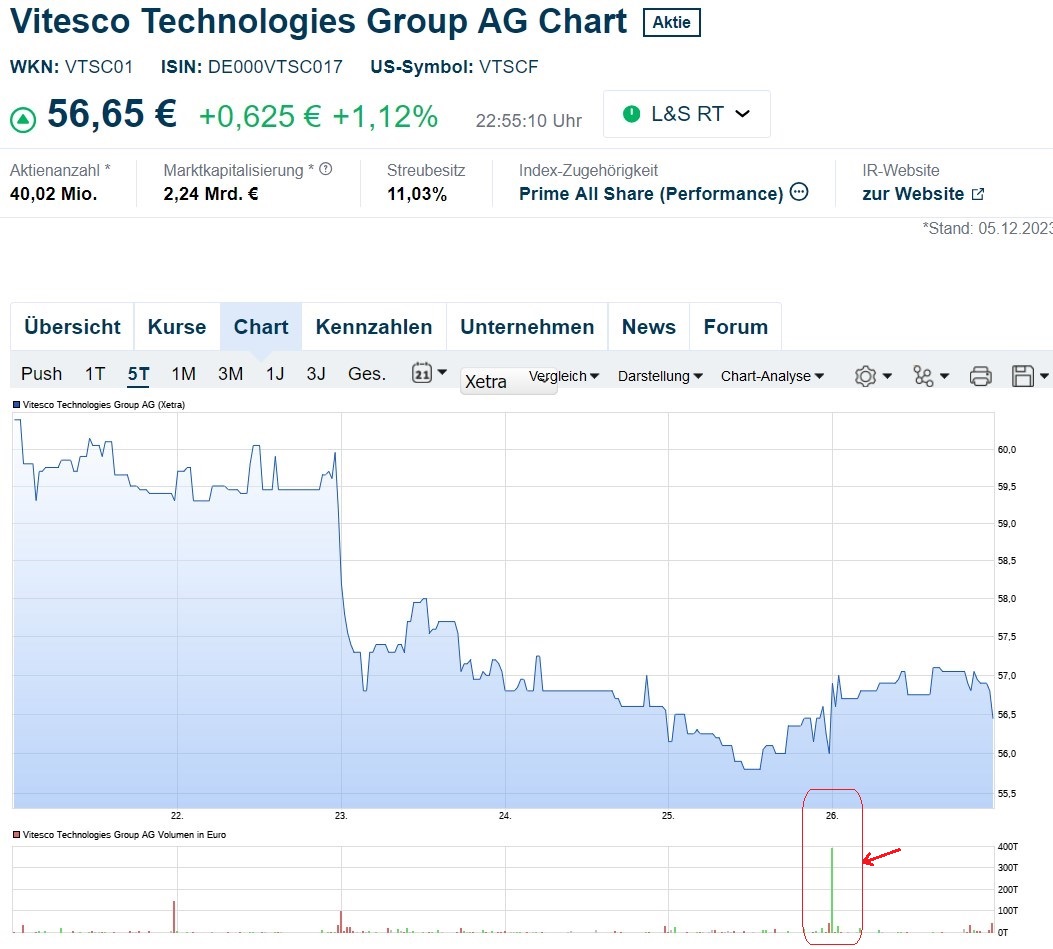Open the calendar date range picker icon
The height and width of the screenshot is (949, 1053).
pos(421,373)
